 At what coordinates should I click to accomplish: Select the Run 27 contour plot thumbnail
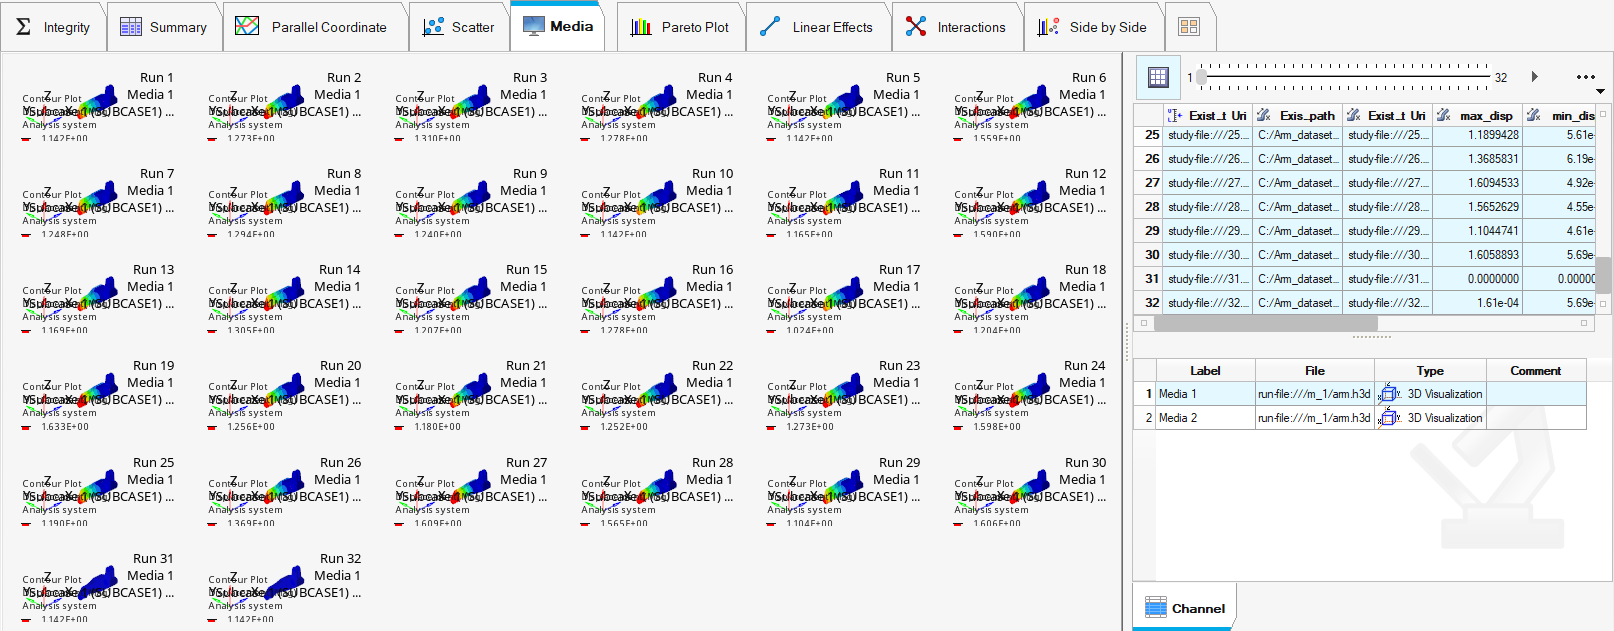click(x=471, y=493)
